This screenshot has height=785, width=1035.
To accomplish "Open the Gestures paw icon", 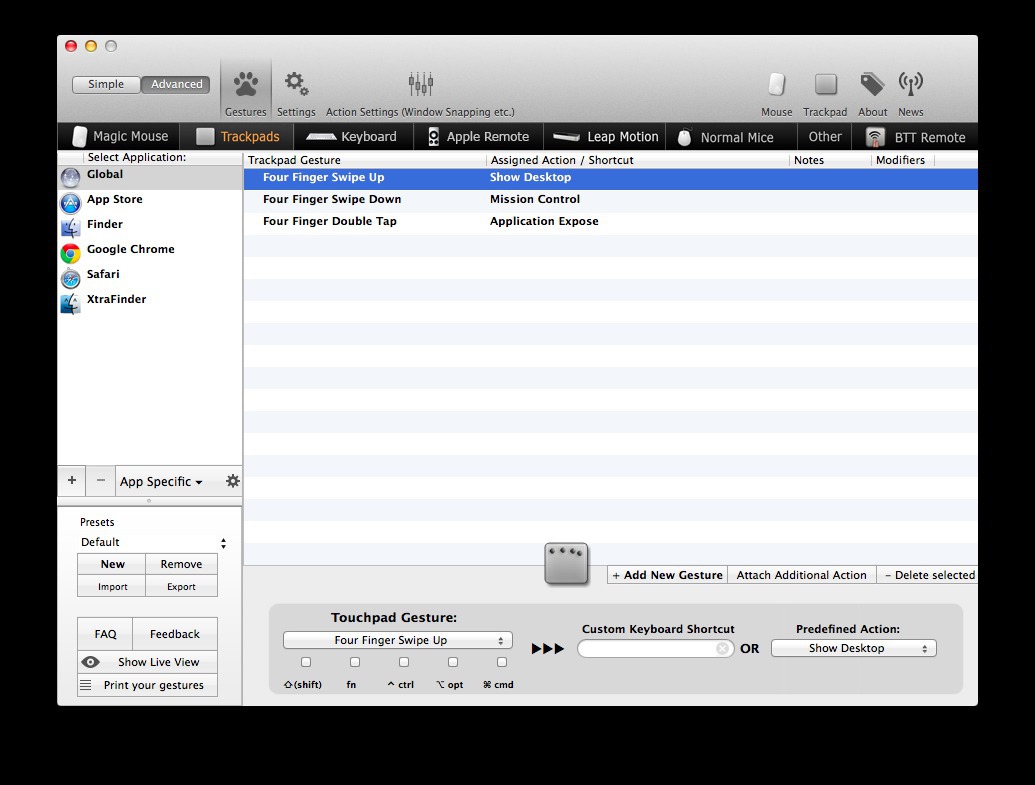I will coord(246,85).
